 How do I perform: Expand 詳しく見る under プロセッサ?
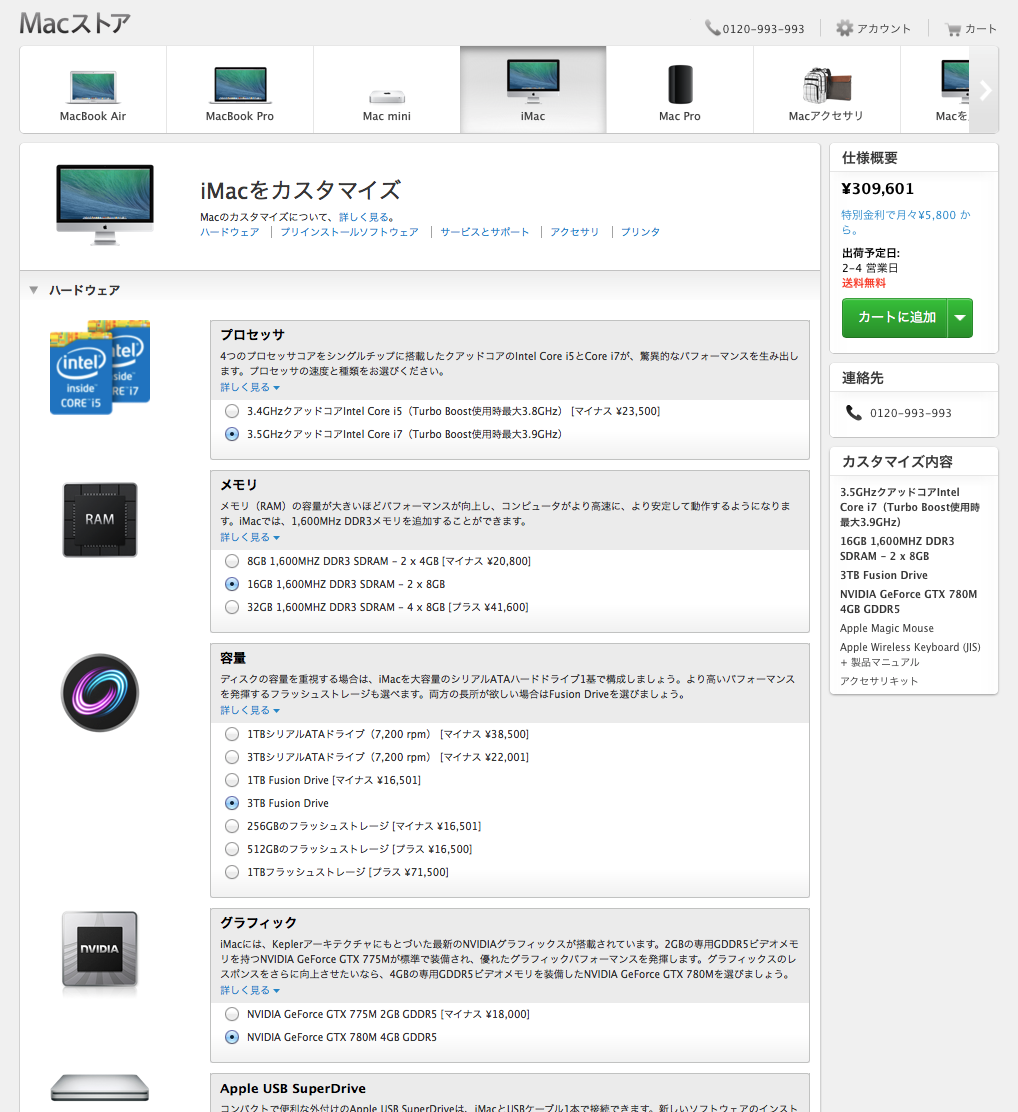[250, 387]
